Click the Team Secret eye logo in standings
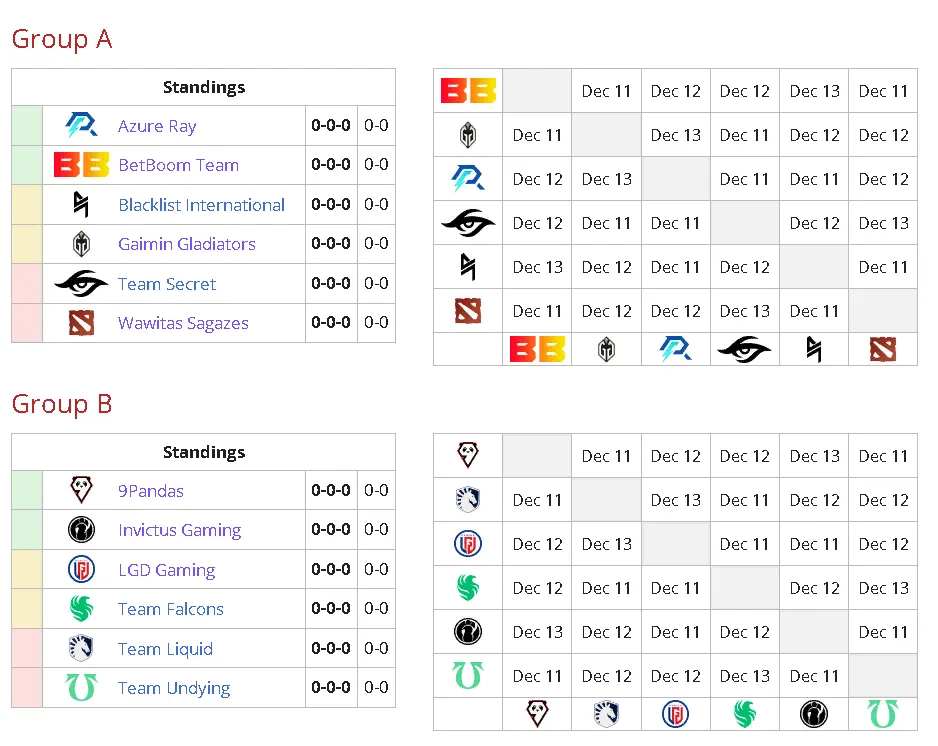 (81, 284)
